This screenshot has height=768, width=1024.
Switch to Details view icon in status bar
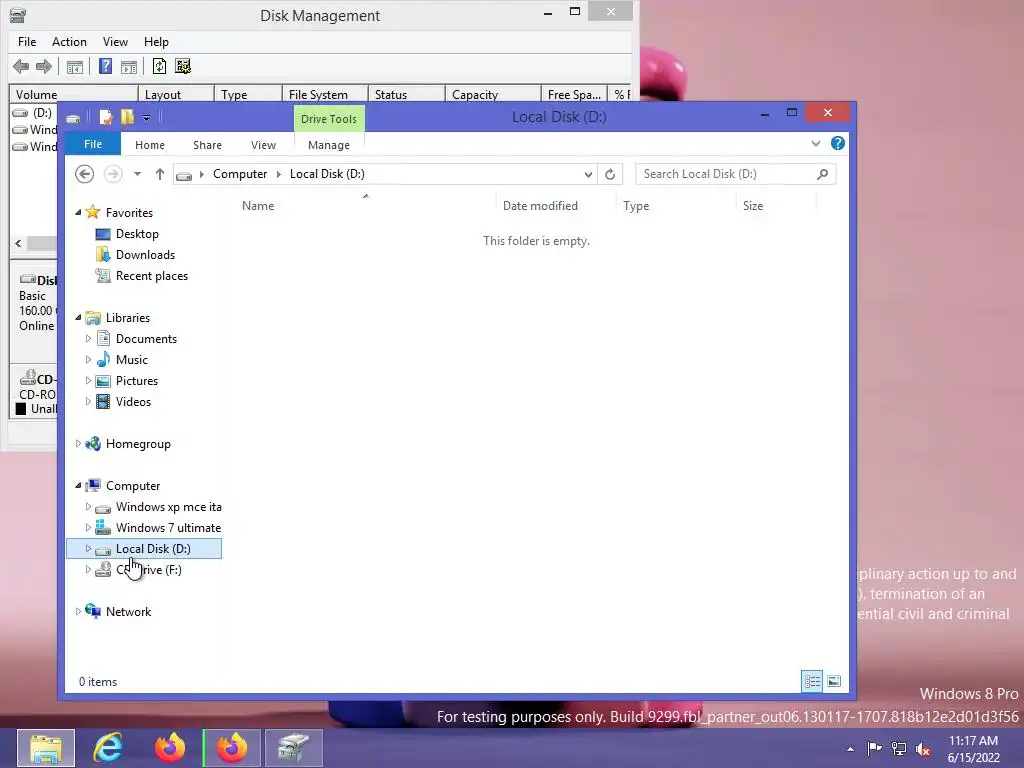pos(812,681)
